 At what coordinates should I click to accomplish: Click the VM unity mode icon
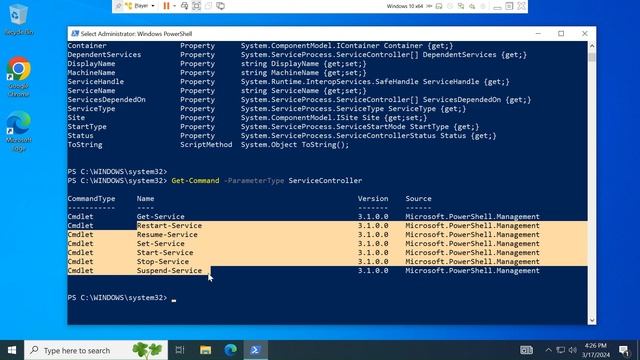click(x=209, y=6)
